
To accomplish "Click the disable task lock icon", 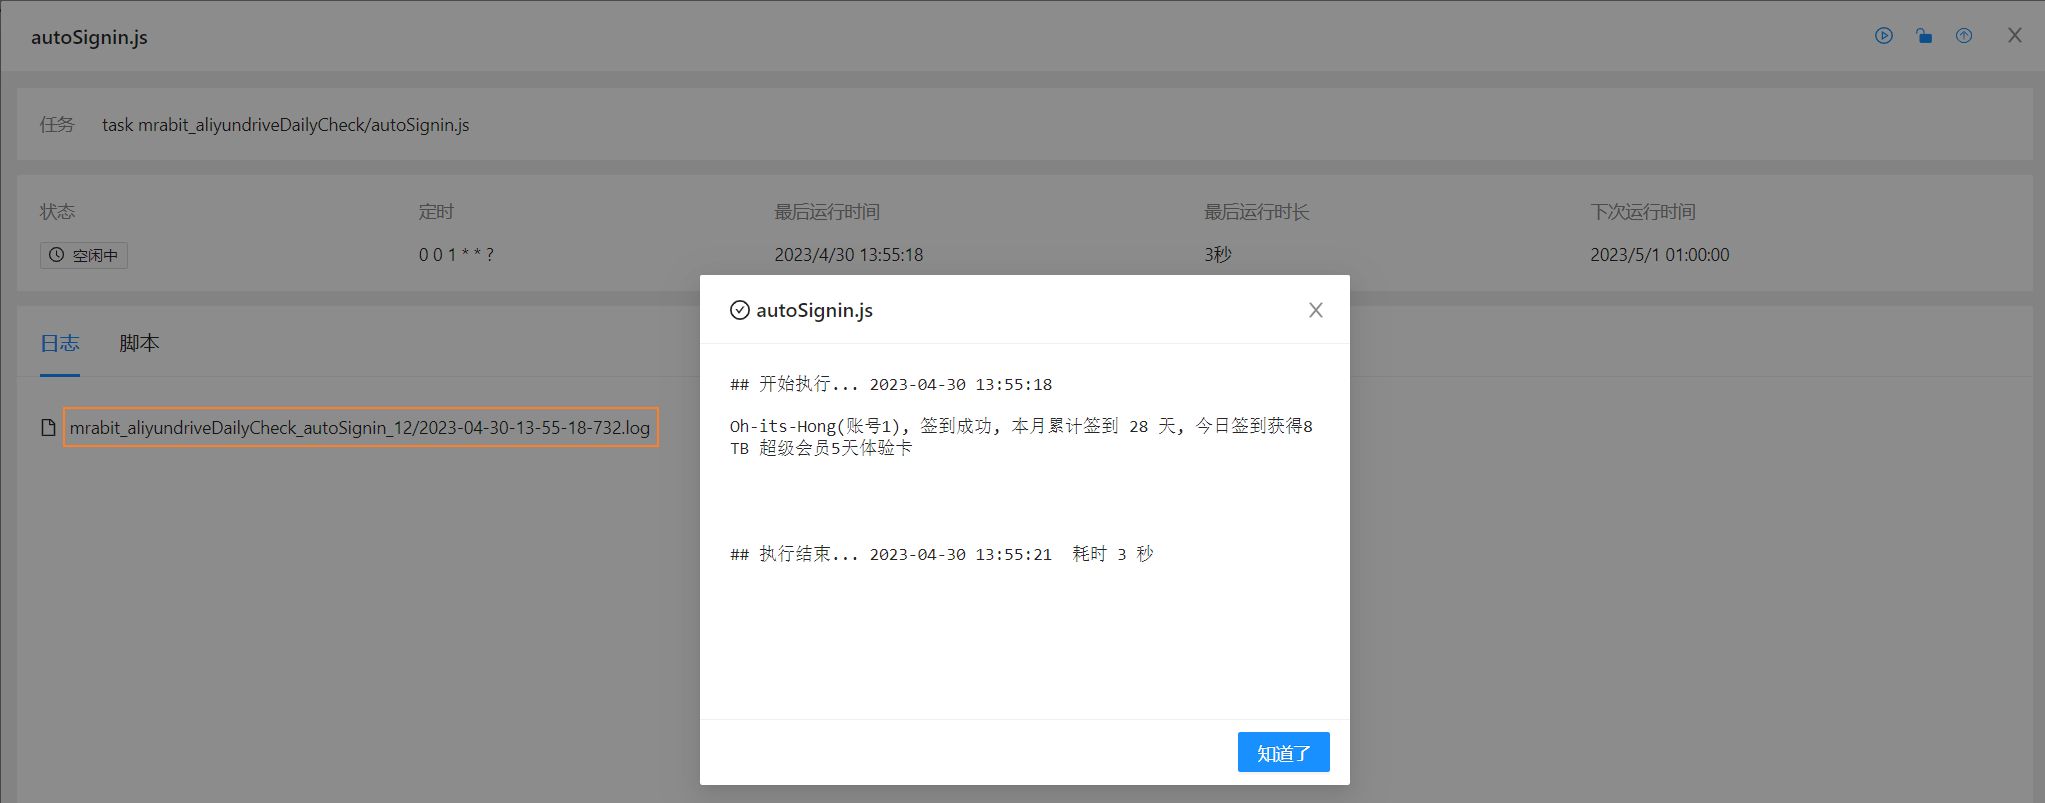I will [1924, 36].
